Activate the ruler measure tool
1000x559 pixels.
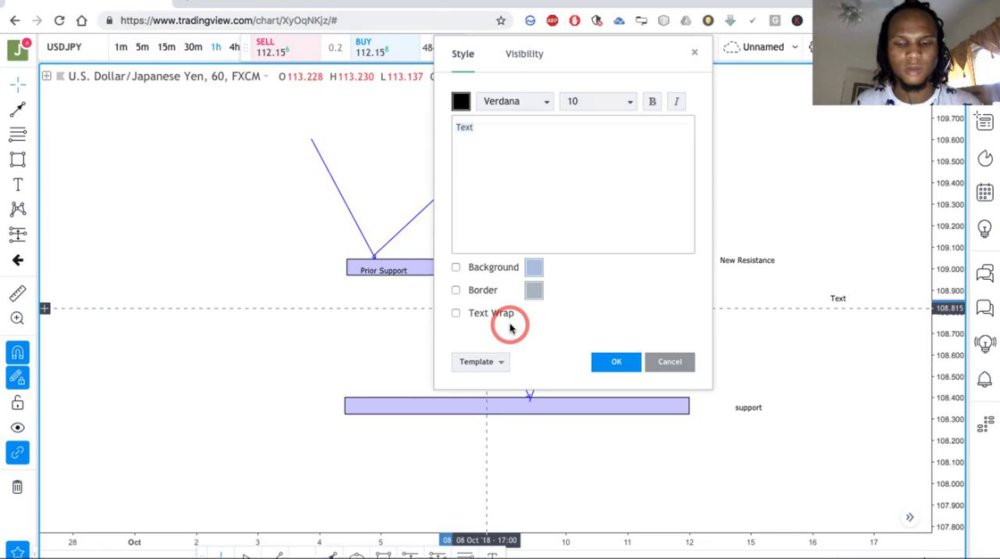[18, 293]
